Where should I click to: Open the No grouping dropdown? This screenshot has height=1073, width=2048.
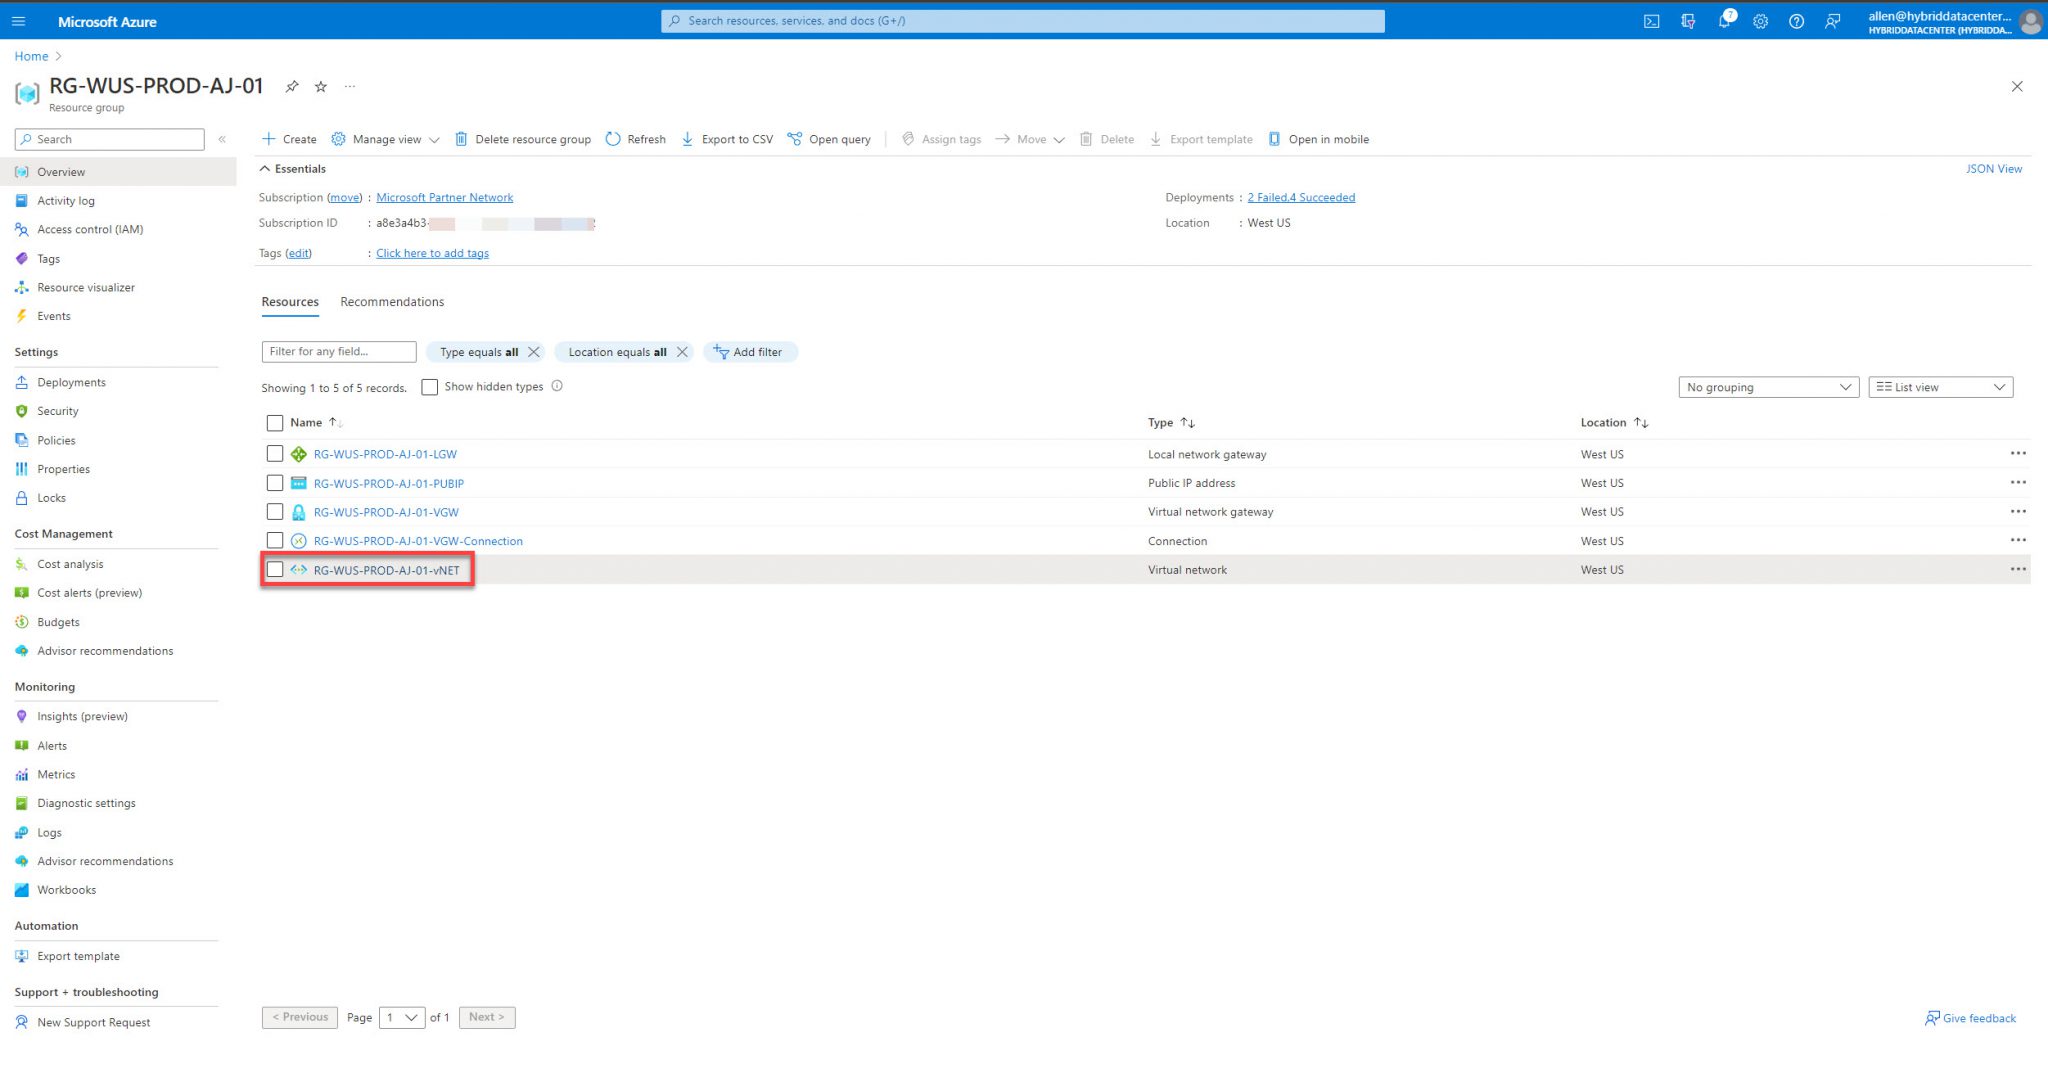[x=1767, y=386]
